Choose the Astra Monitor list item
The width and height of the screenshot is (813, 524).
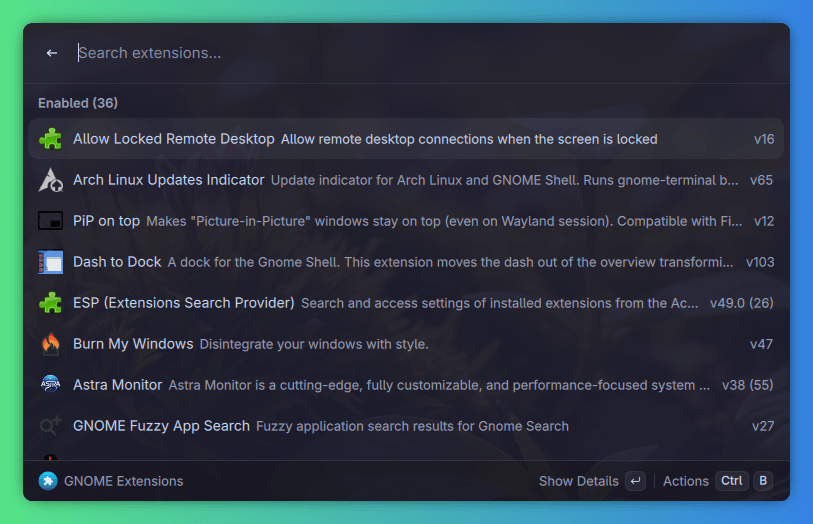tap(406, 385)
